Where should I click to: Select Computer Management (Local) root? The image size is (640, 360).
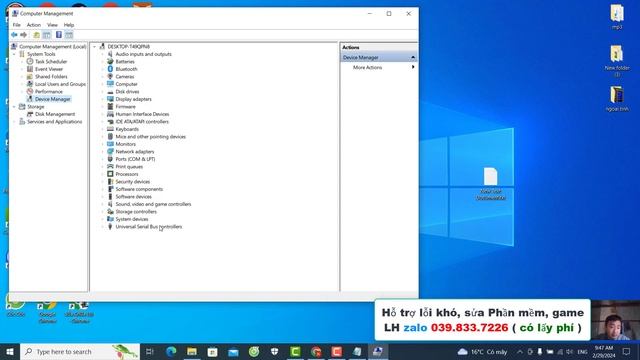[x=53, y=47]
